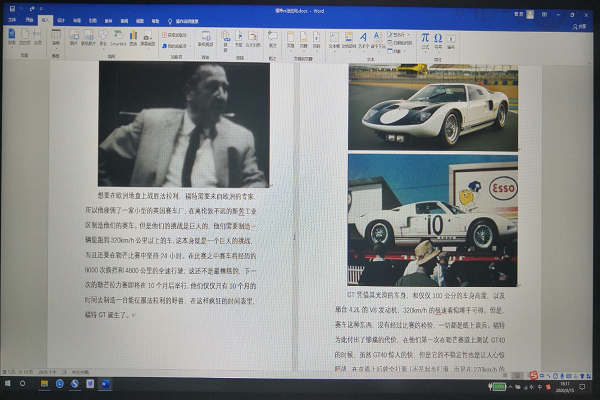Insert a text box (文本框)

point(334,37)
